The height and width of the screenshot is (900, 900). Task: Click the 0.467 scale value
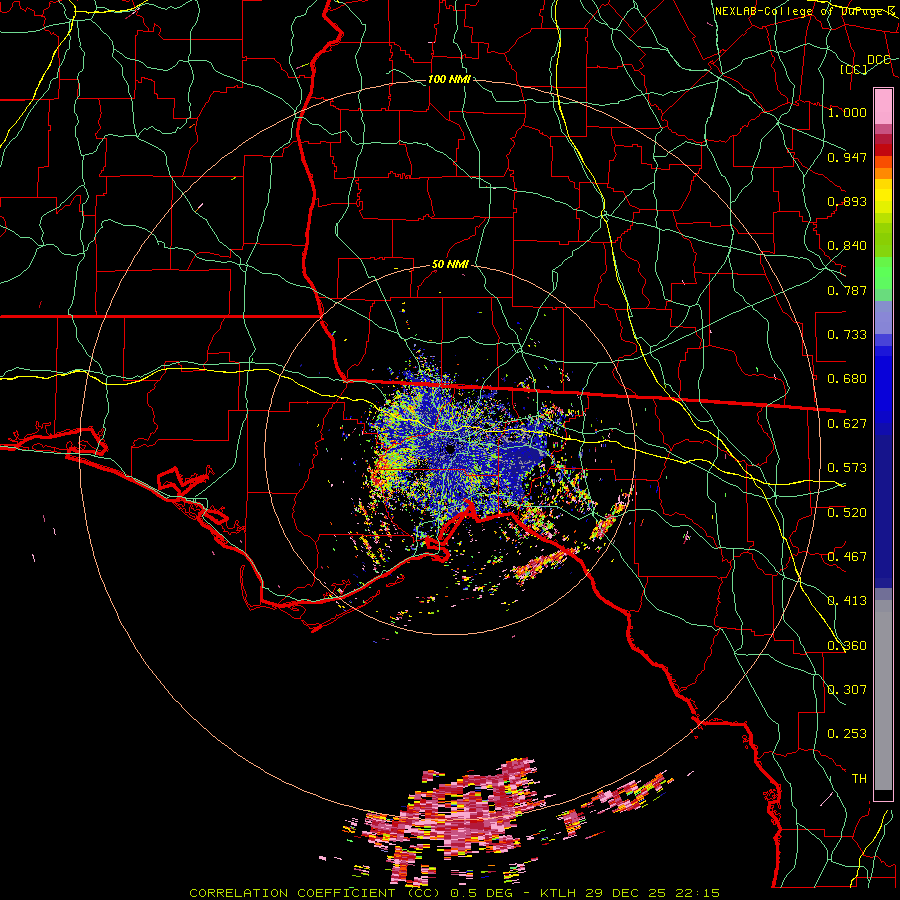[847, 557]
